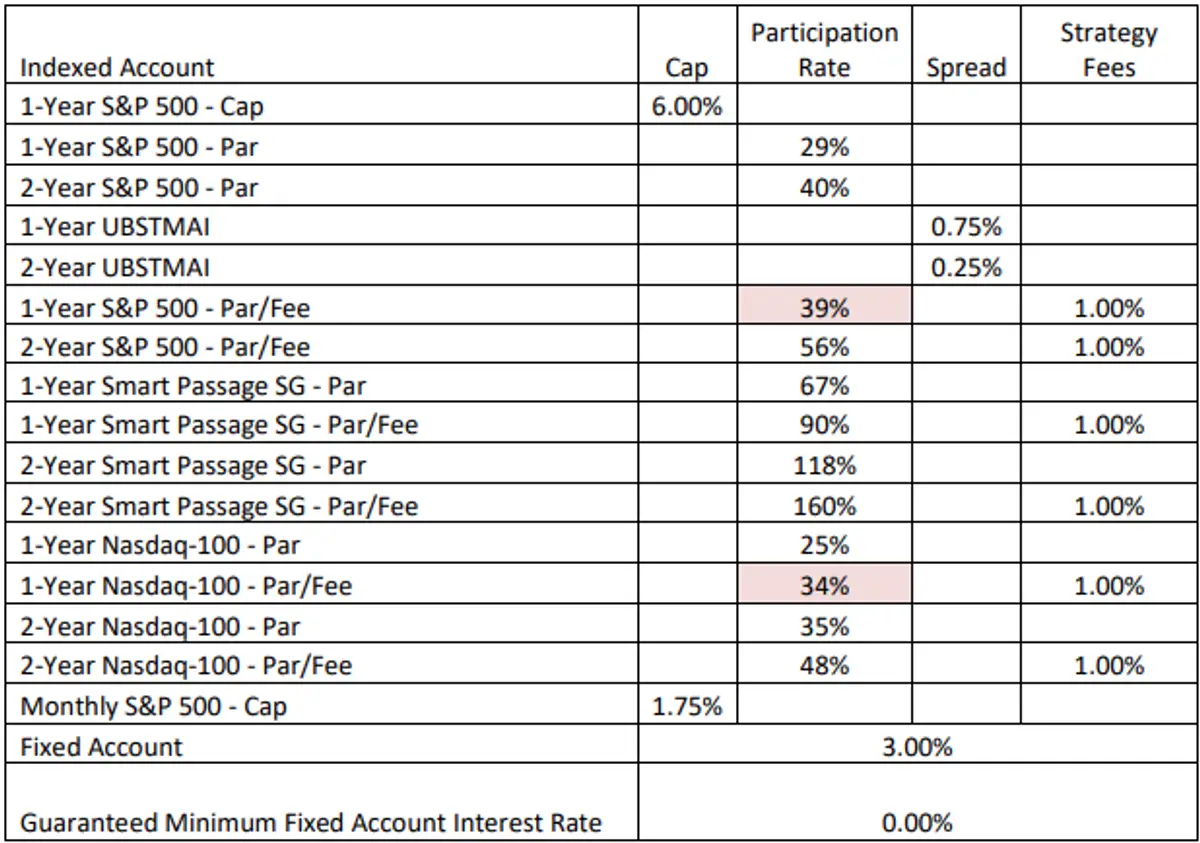Select the "2-Year Smart Passage SG - Par/Fee" row label
Screen dimensions: 1200x843
click(x=219, y=506)
